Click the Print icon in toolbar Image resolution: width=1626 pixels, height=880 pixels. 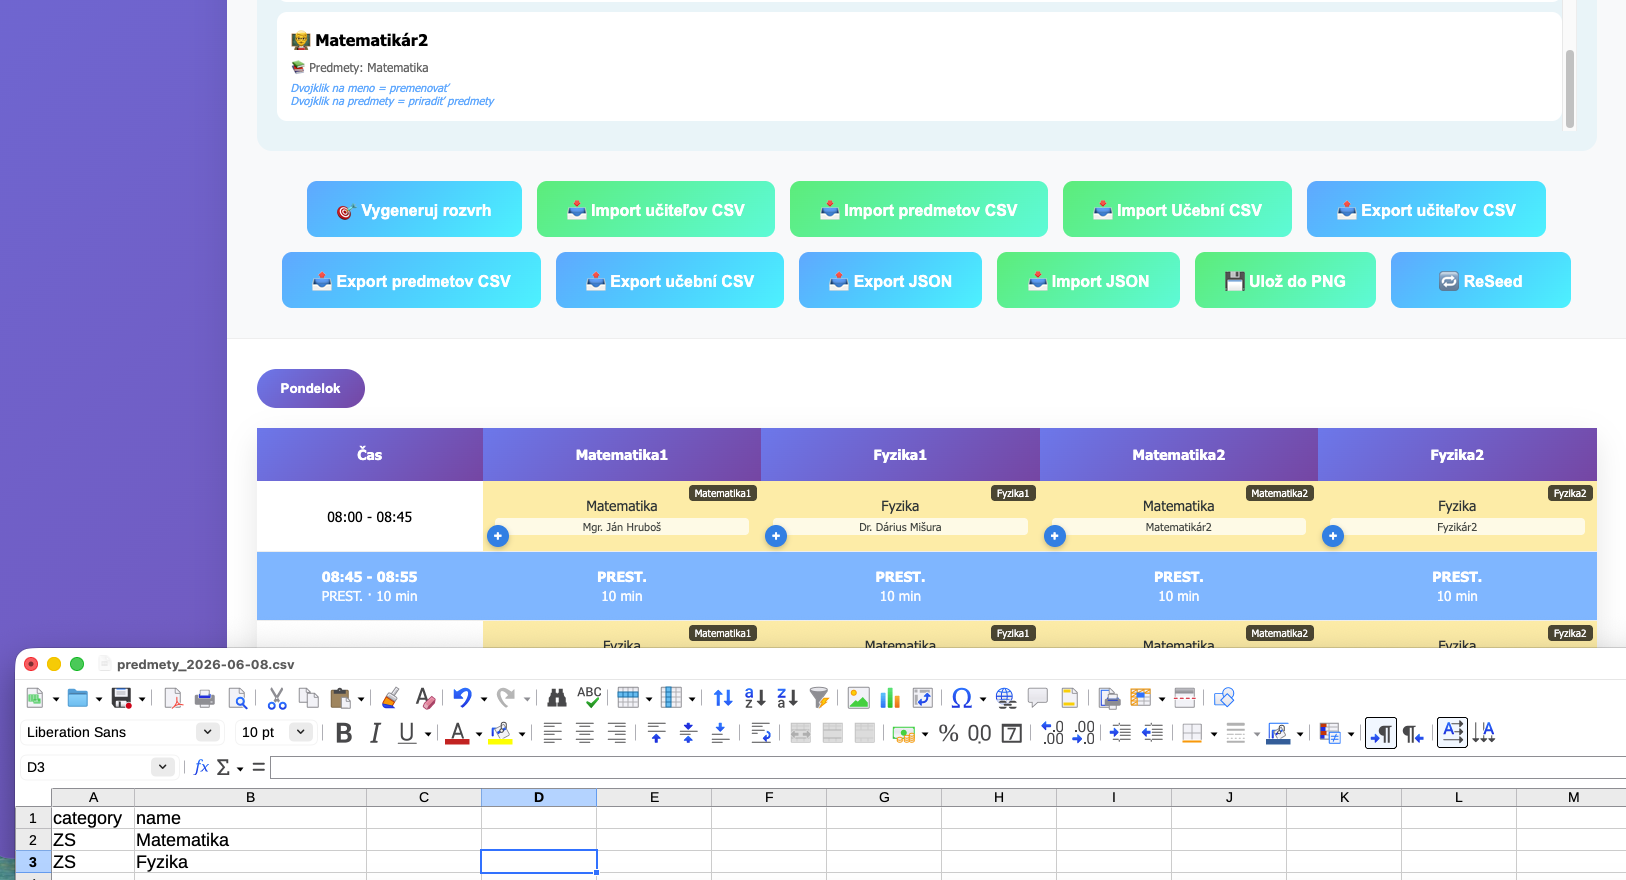(205, 698)
